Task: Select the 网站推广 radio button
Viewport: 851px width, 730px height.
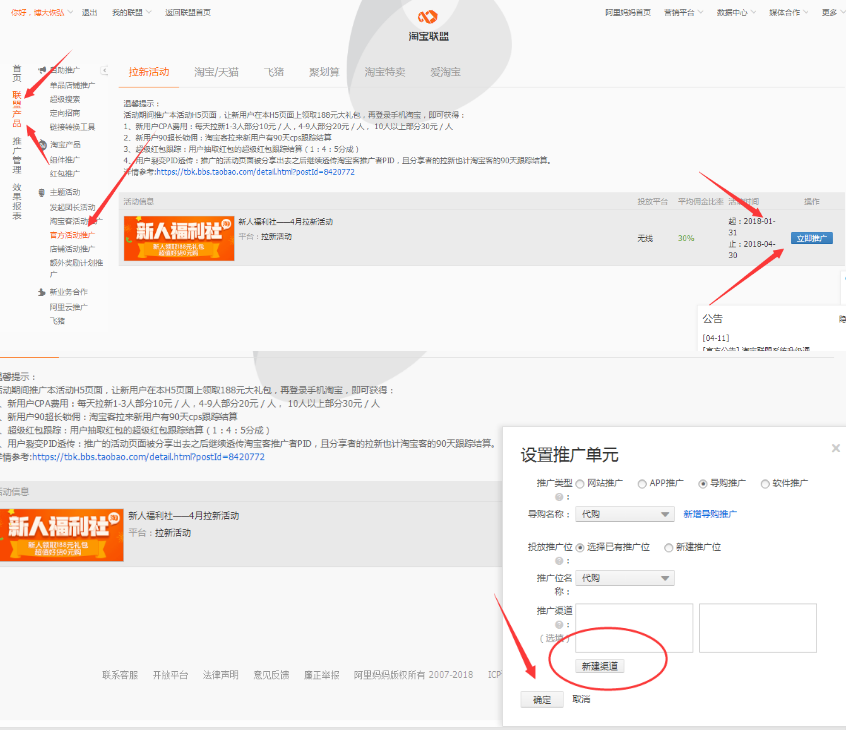Action: pos(580,484)
